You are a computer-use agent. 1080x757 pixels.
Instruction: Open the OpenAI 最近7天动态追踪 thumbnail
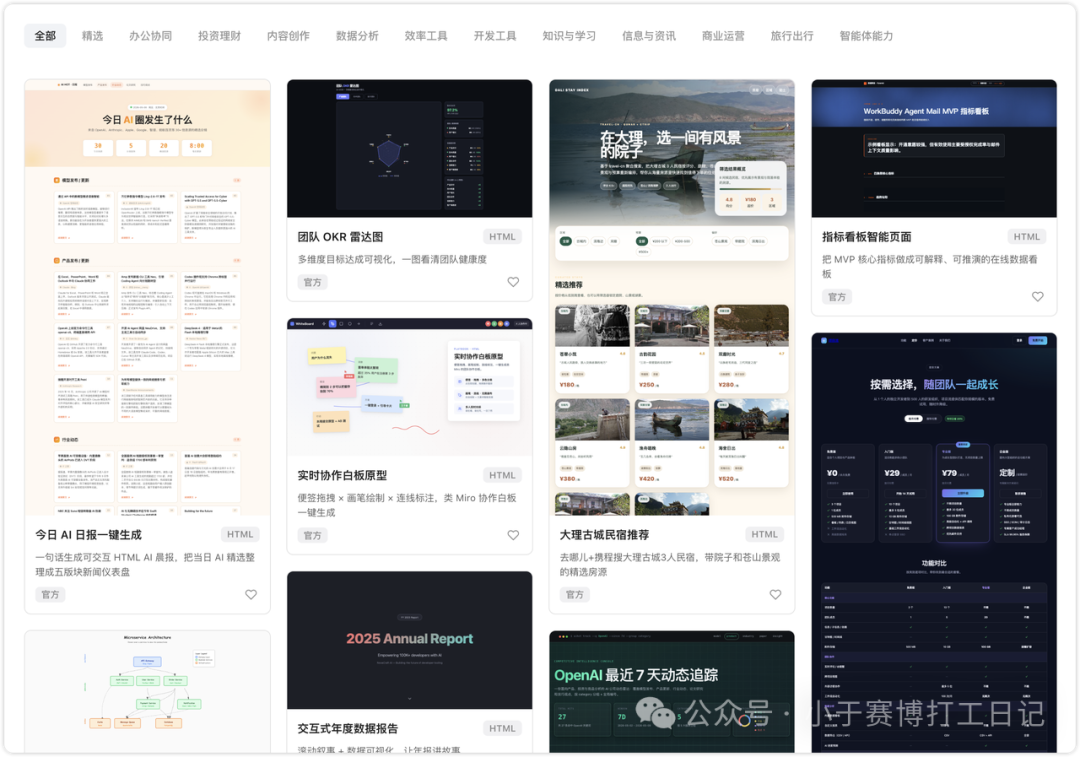(x=672, y=692)
